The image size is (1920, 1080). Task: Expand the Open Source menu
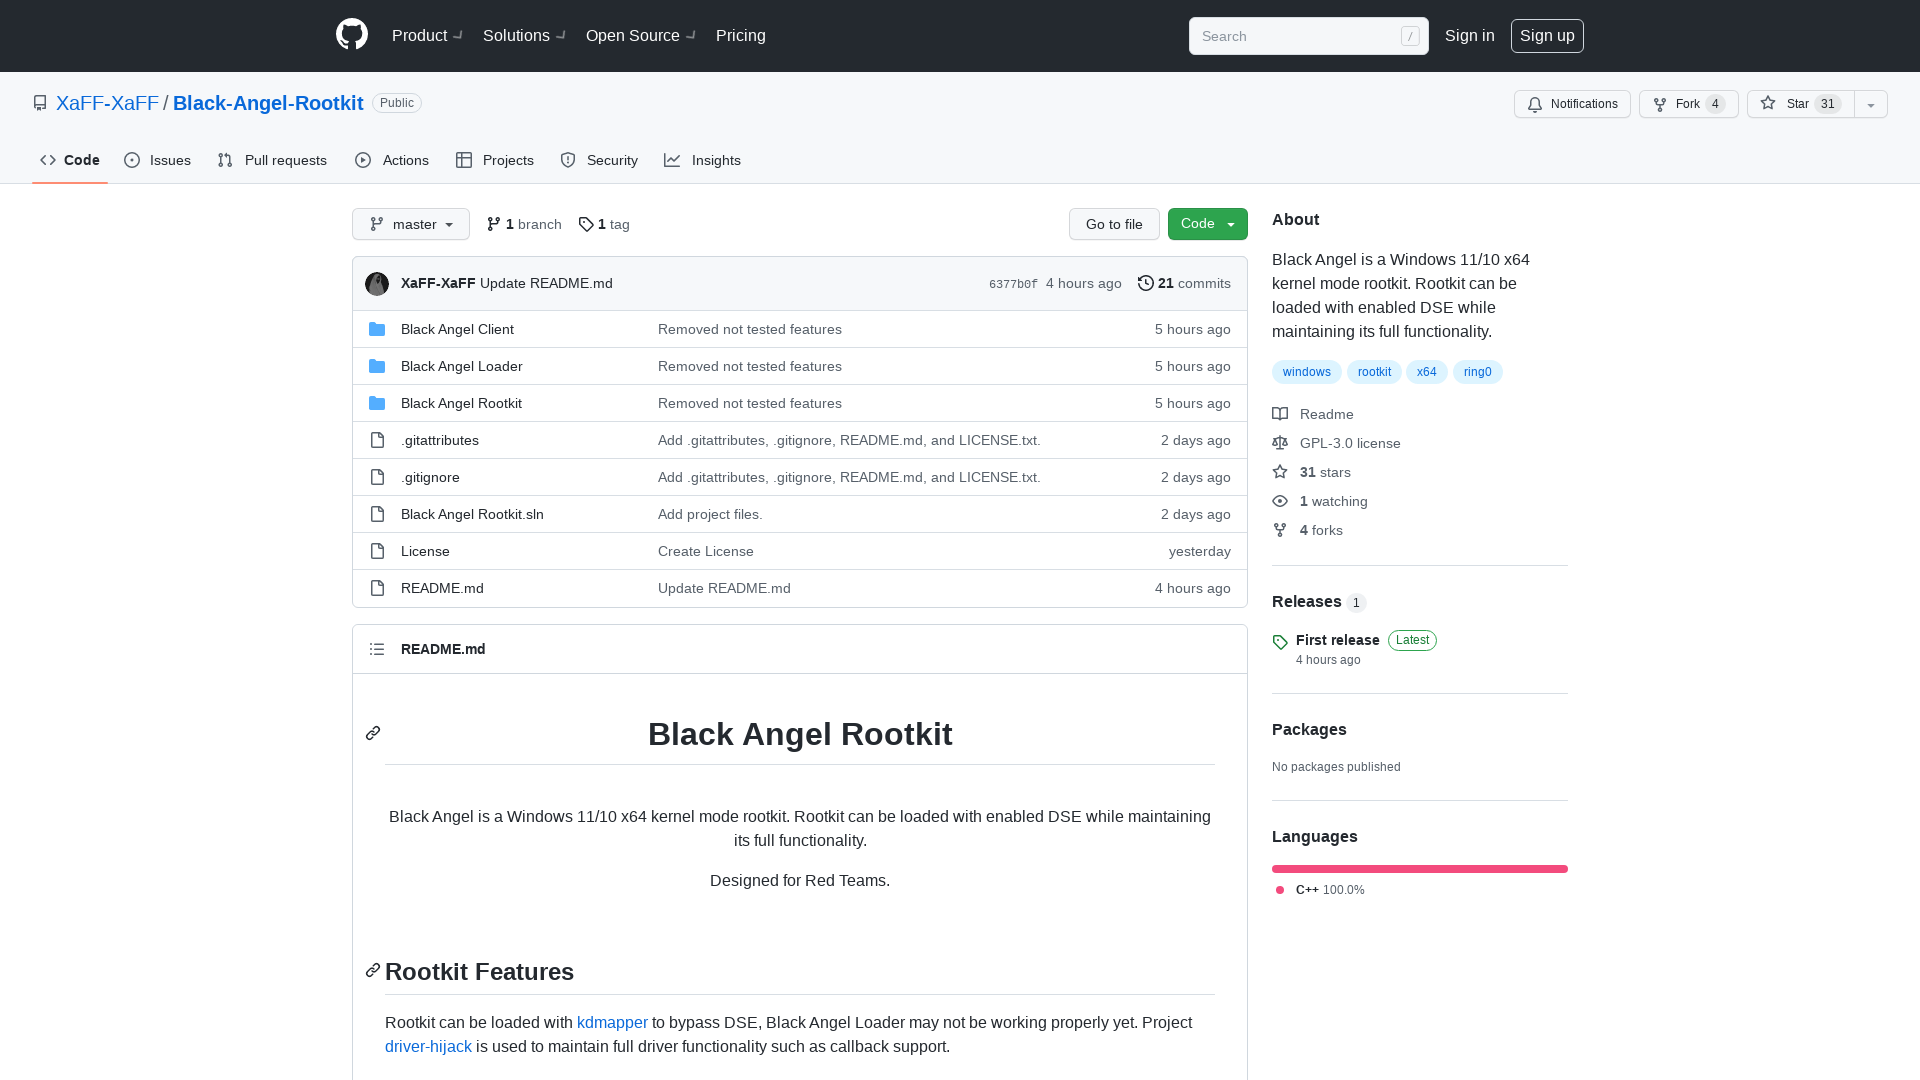coord(641,35)
